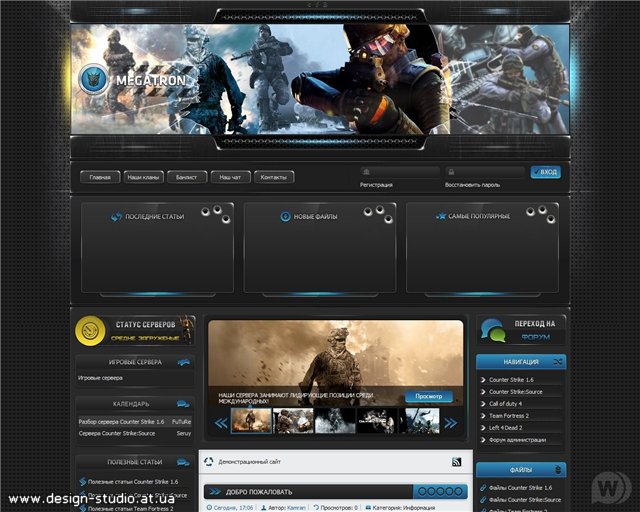The height and width of the screenshot is (512, 640).
Task: Click the star icon beside Самые популярные
Action: click(x=440, y=216)
